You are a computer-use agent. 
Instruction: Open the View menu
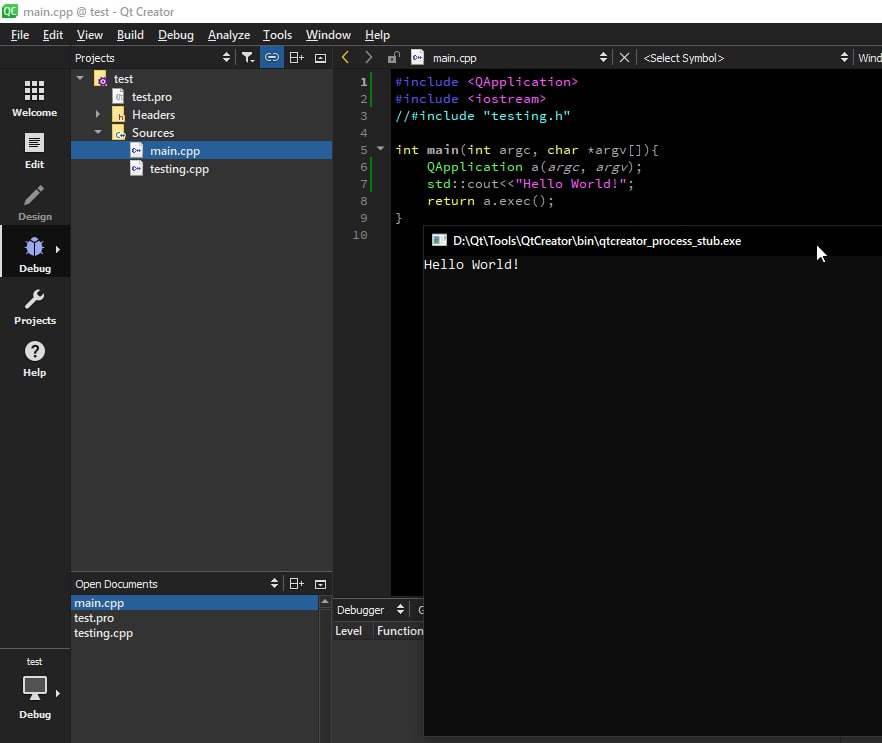[89, 35]
